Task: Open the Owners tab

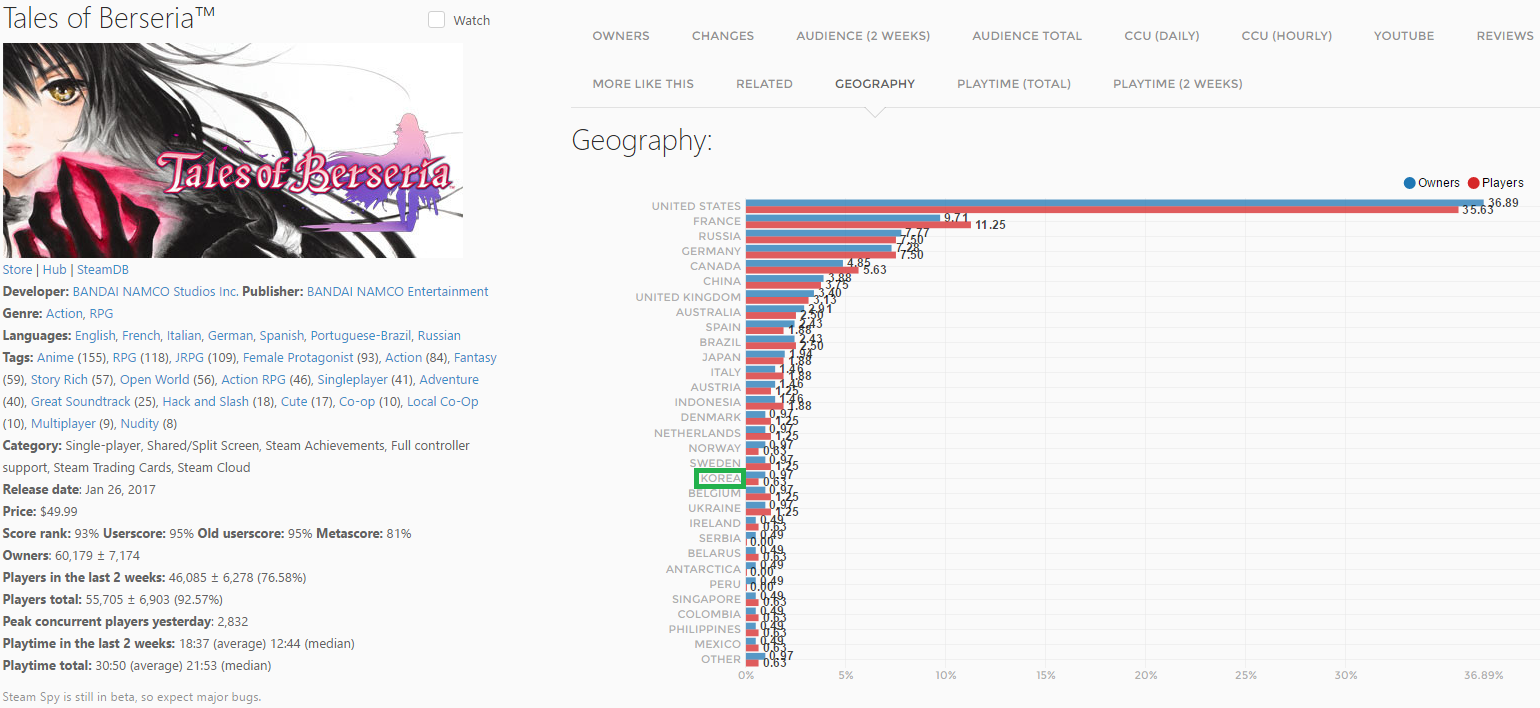Action: pos(621,36)
